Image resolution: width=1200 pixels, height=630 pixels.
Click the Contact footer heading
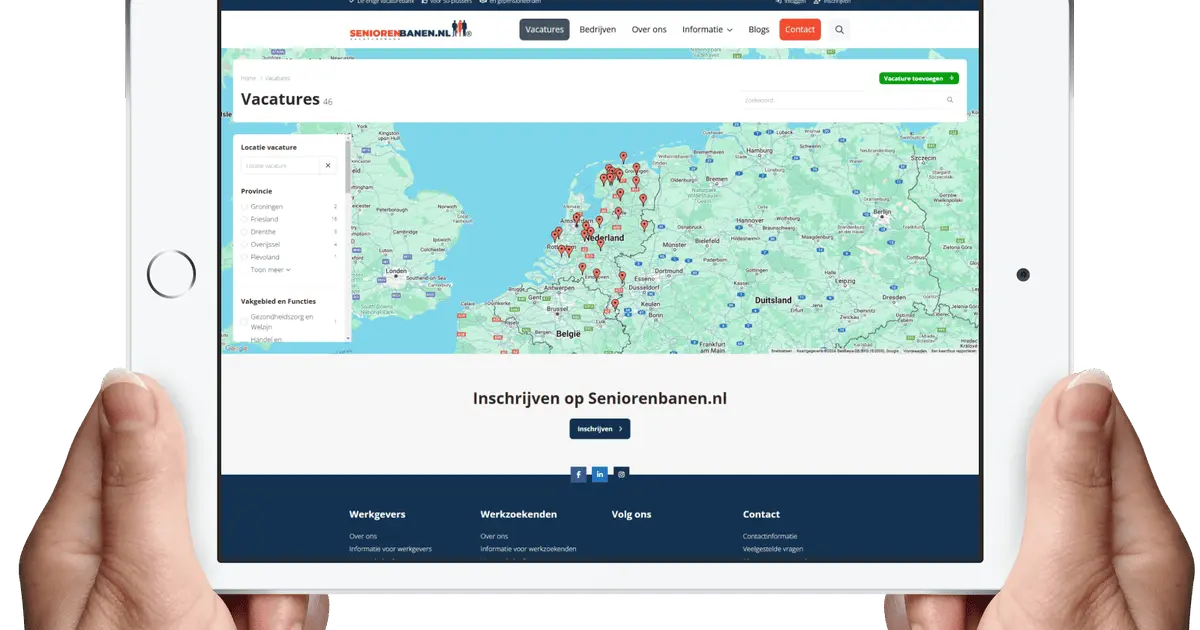tap(761, 514)
